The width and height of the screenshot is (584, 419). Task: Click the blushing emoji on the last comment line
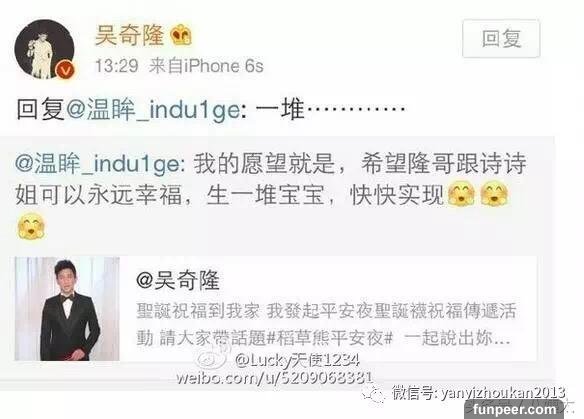click(x=32, y=226)
